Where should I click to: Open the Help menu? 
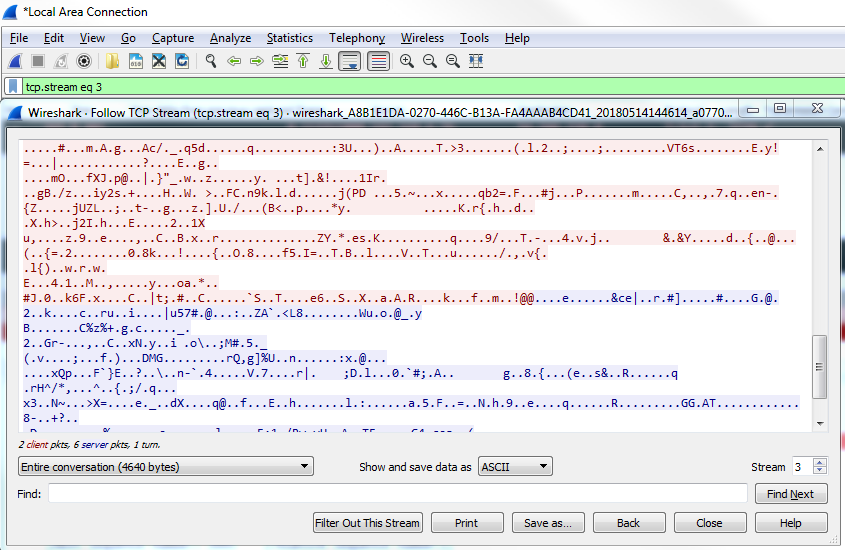[517, 38]
